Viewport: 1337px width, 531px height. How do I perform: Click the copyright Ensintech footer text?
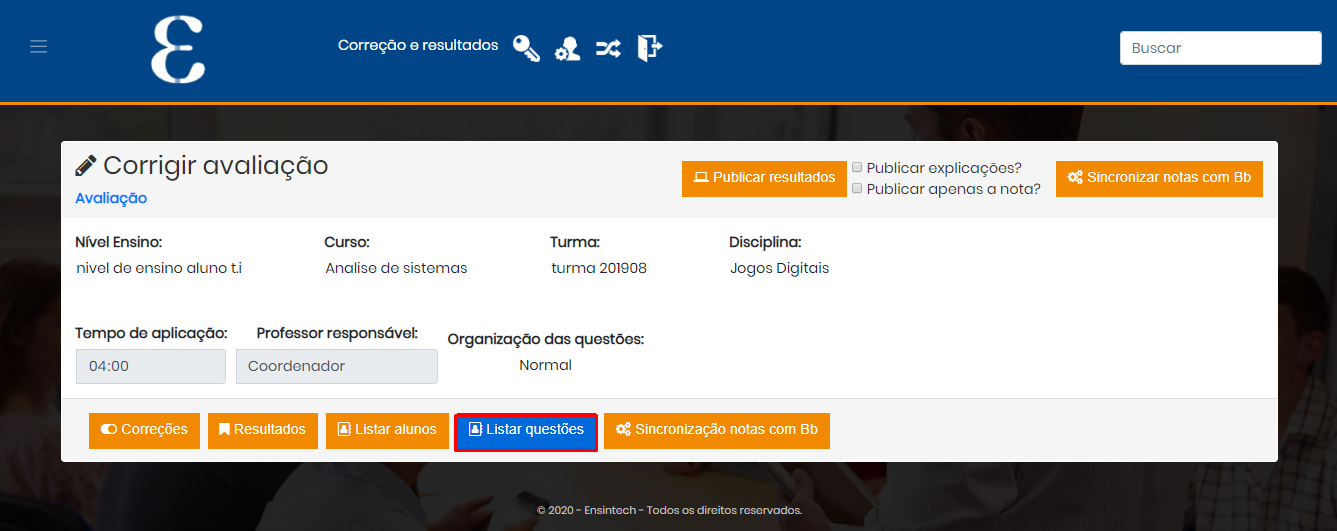[669, 510]
